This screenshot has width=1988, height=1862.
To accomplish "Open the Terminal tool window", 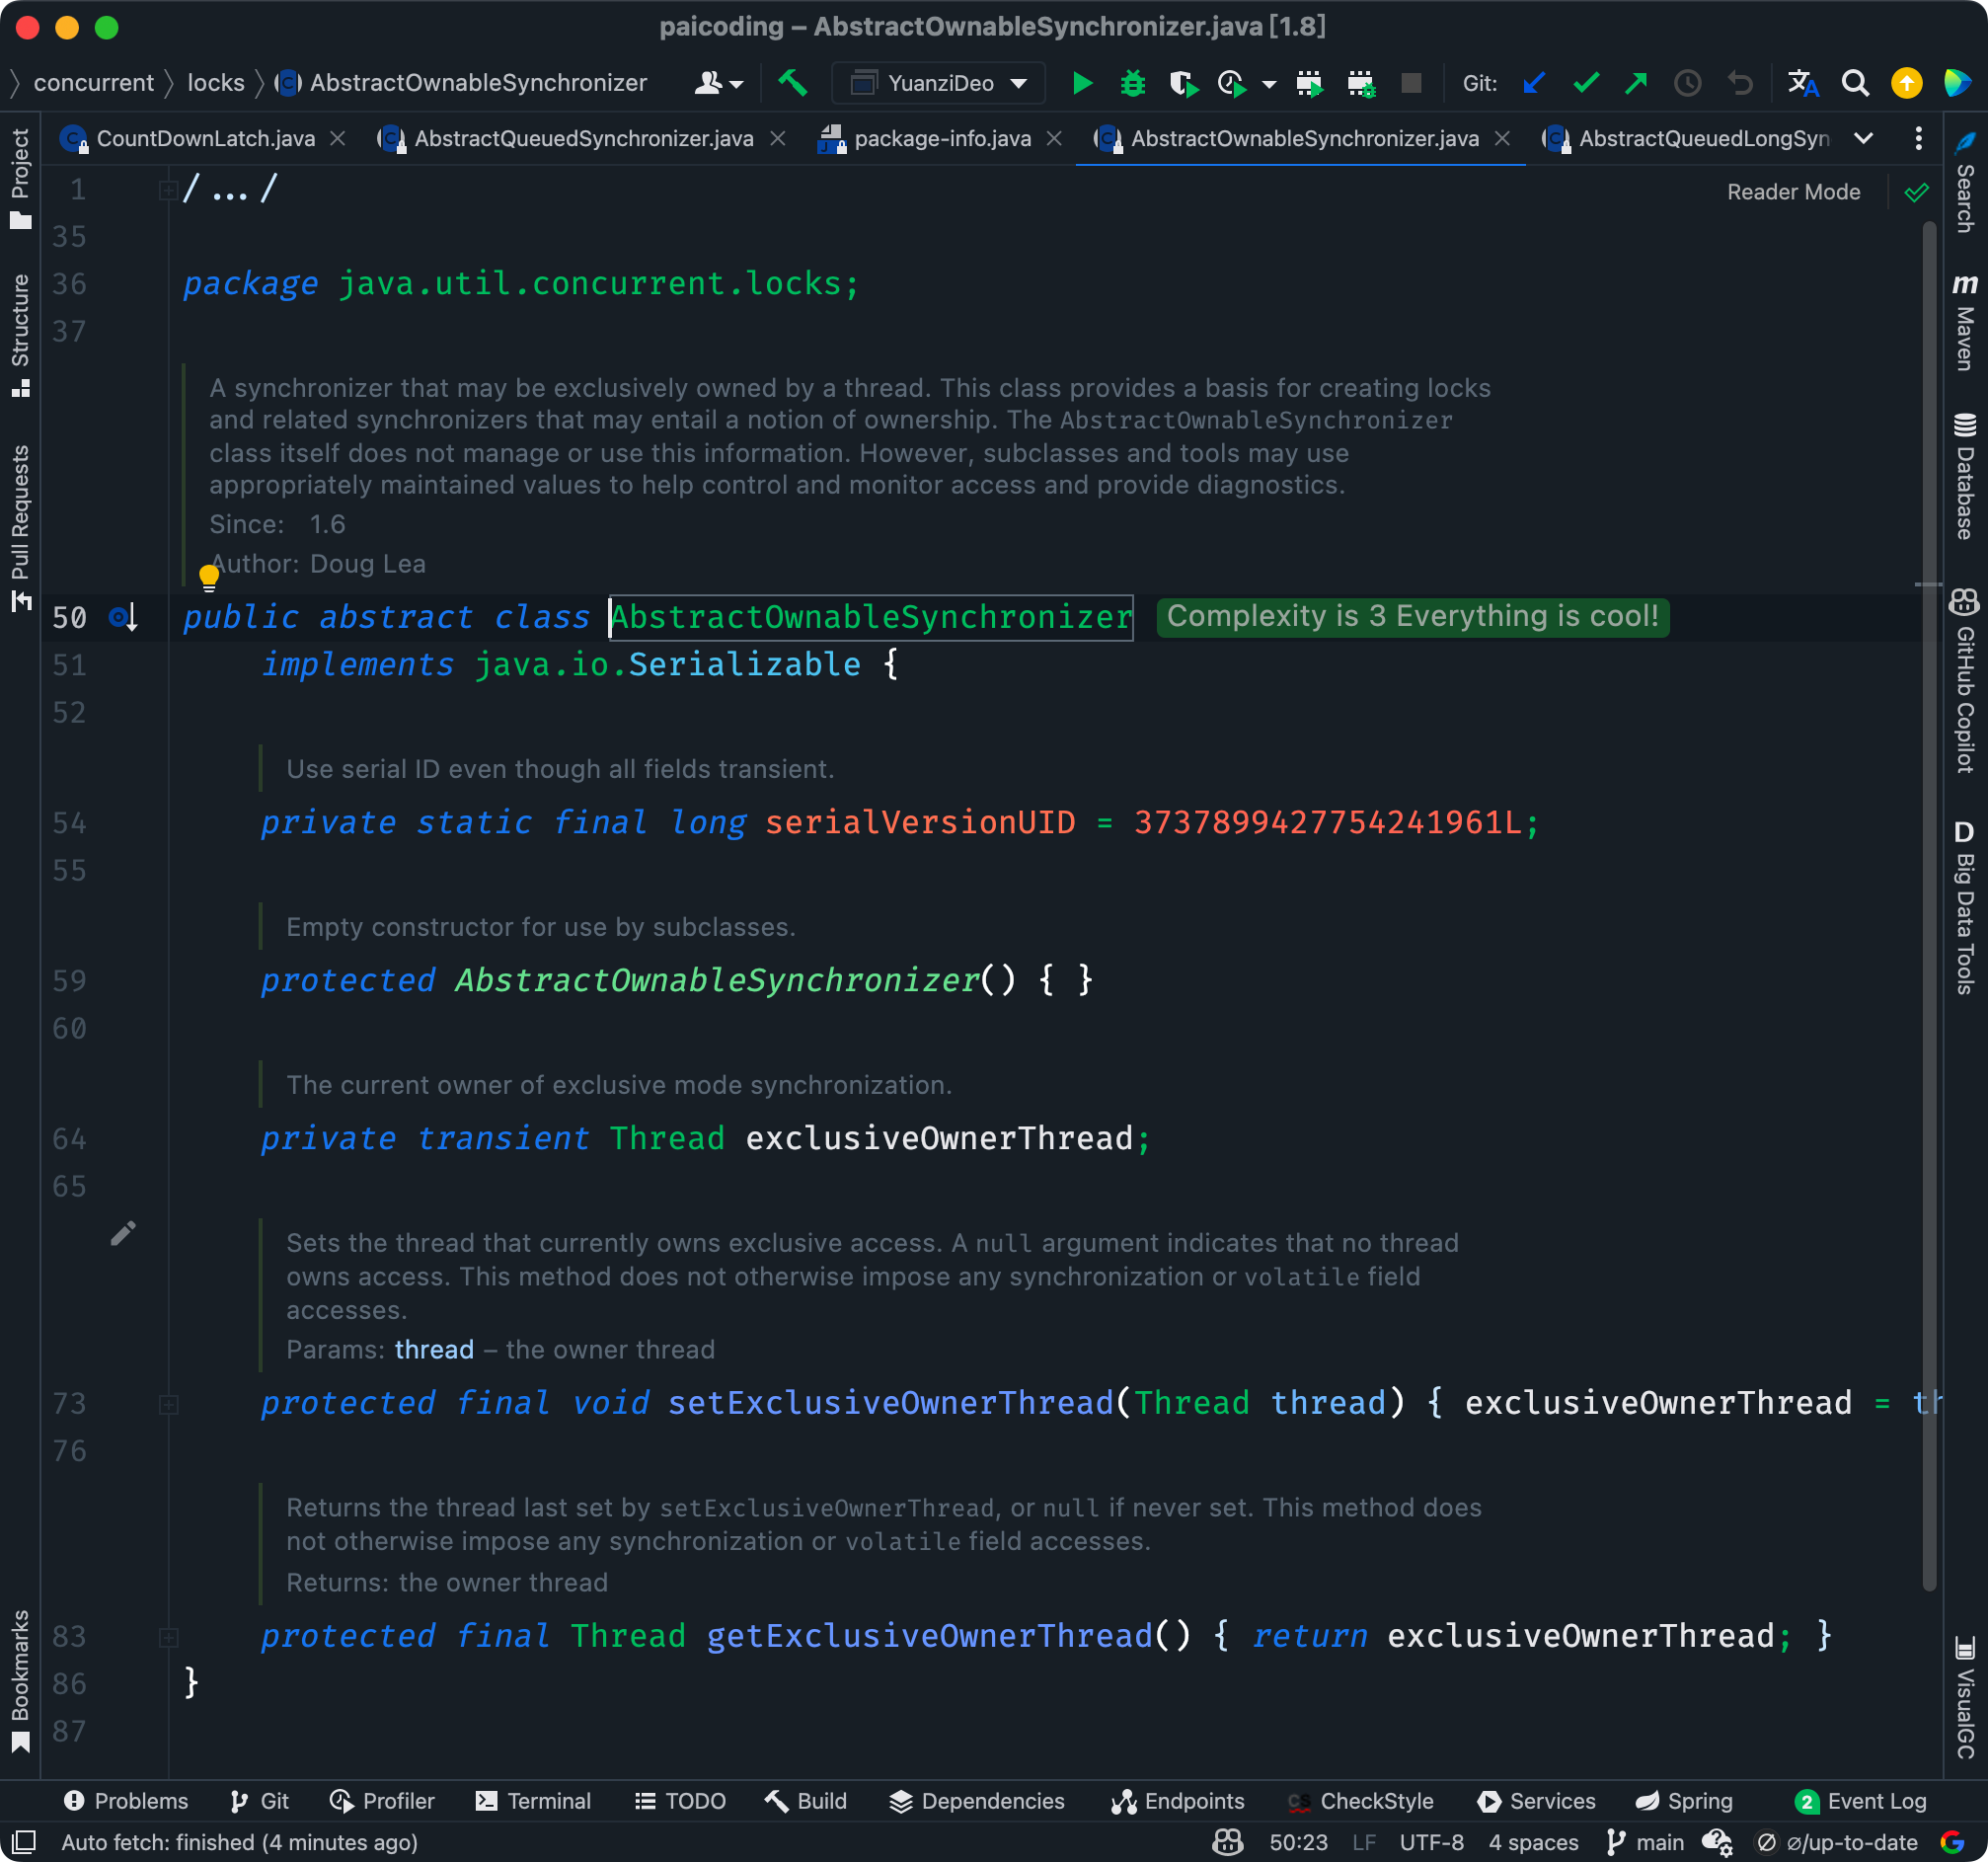I will point(534,1801).
